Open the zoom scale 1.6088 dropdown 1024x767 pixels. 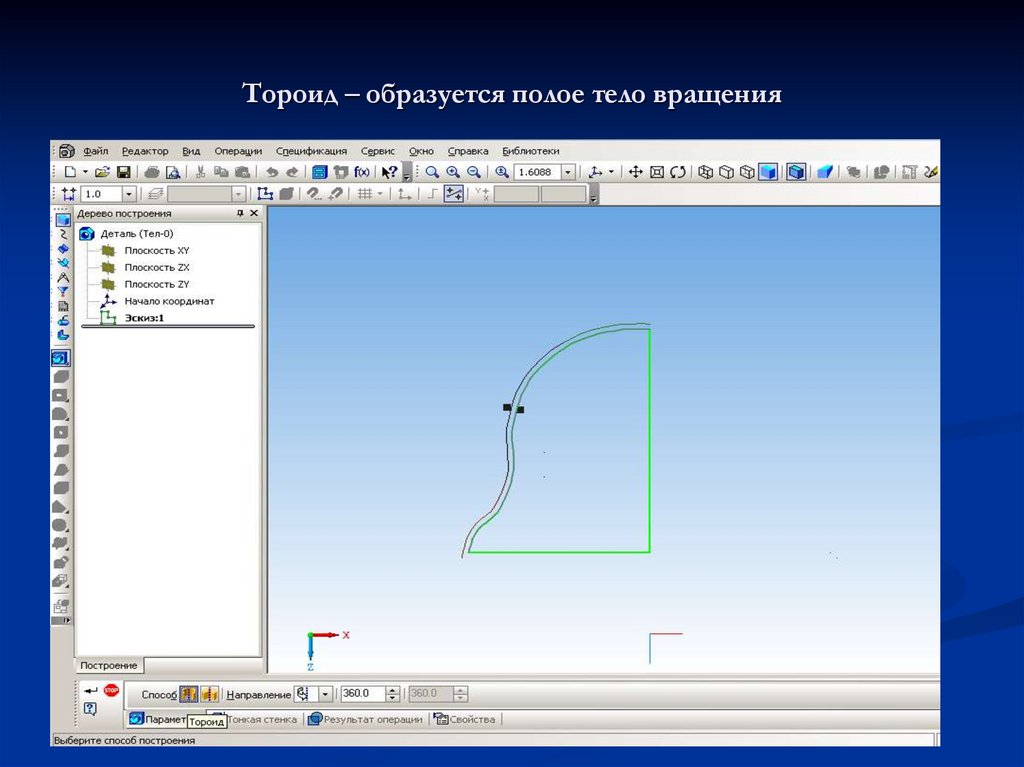pyautogui.click(x=568, y=172)
